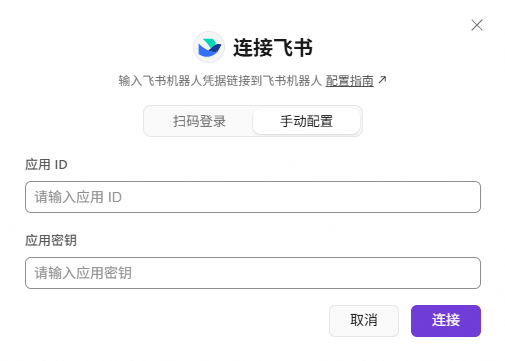The height and width of the screenshot is (361, 505).
Task: Select the 手动配置 tab
Action: (306, 121)
